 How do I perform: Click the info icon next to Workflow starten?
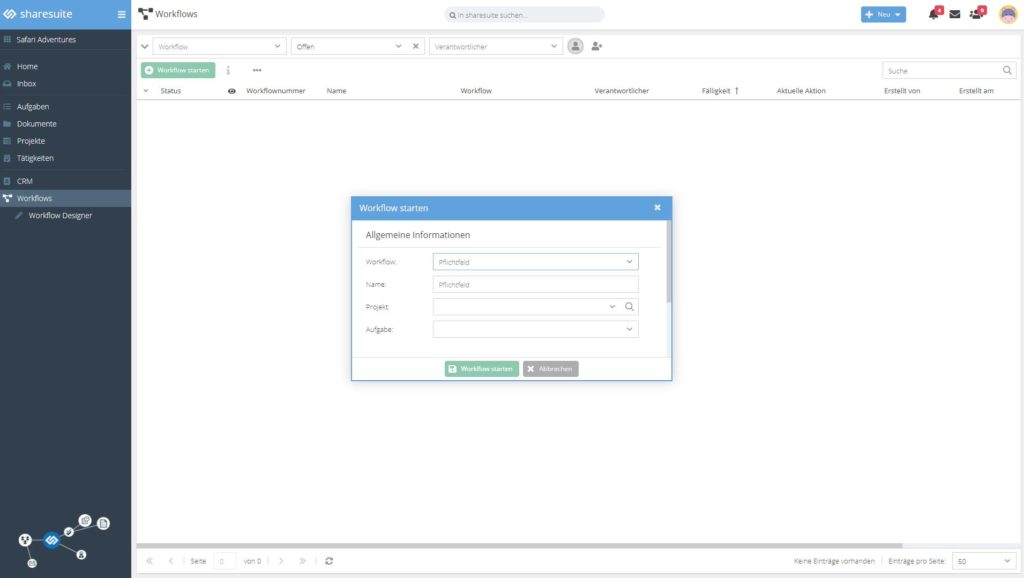(228, 70)
